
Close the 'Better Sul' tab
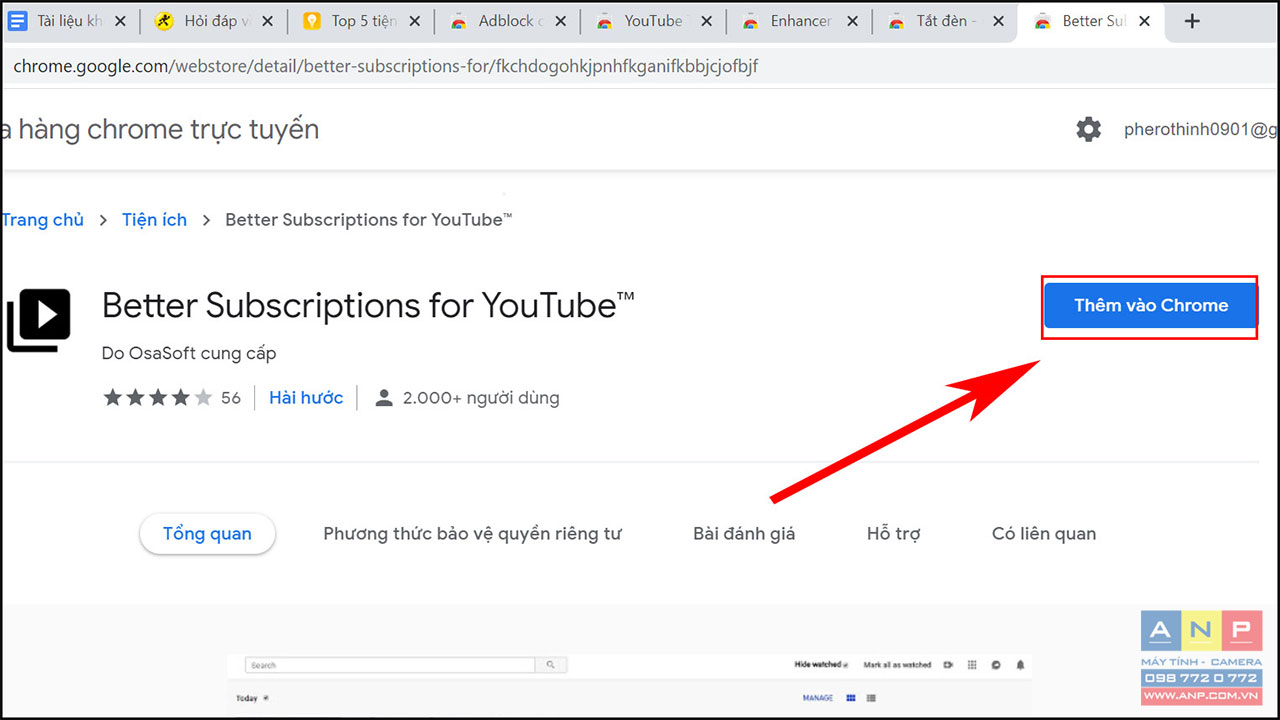[1145, 21]
